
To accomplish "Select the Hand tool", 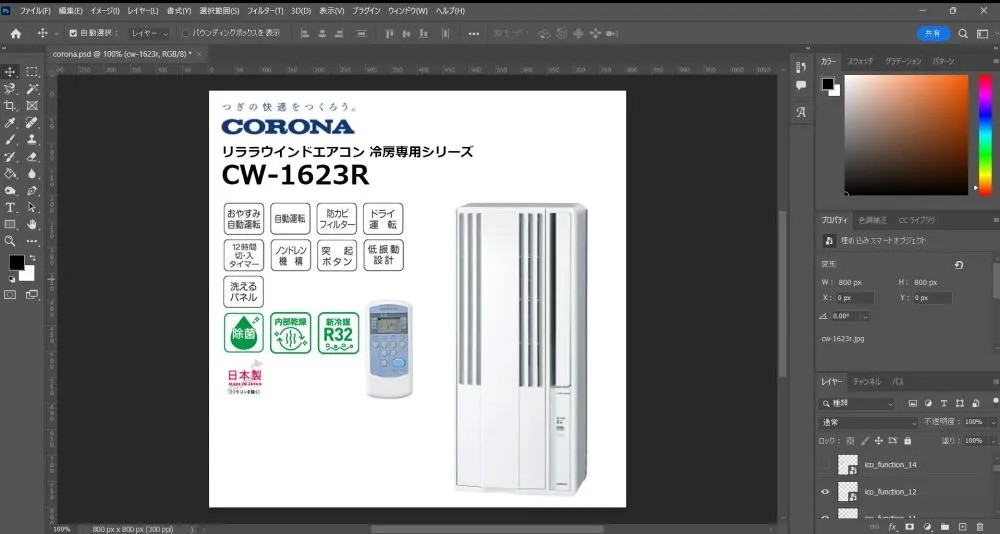I will (x=32, y=224).
